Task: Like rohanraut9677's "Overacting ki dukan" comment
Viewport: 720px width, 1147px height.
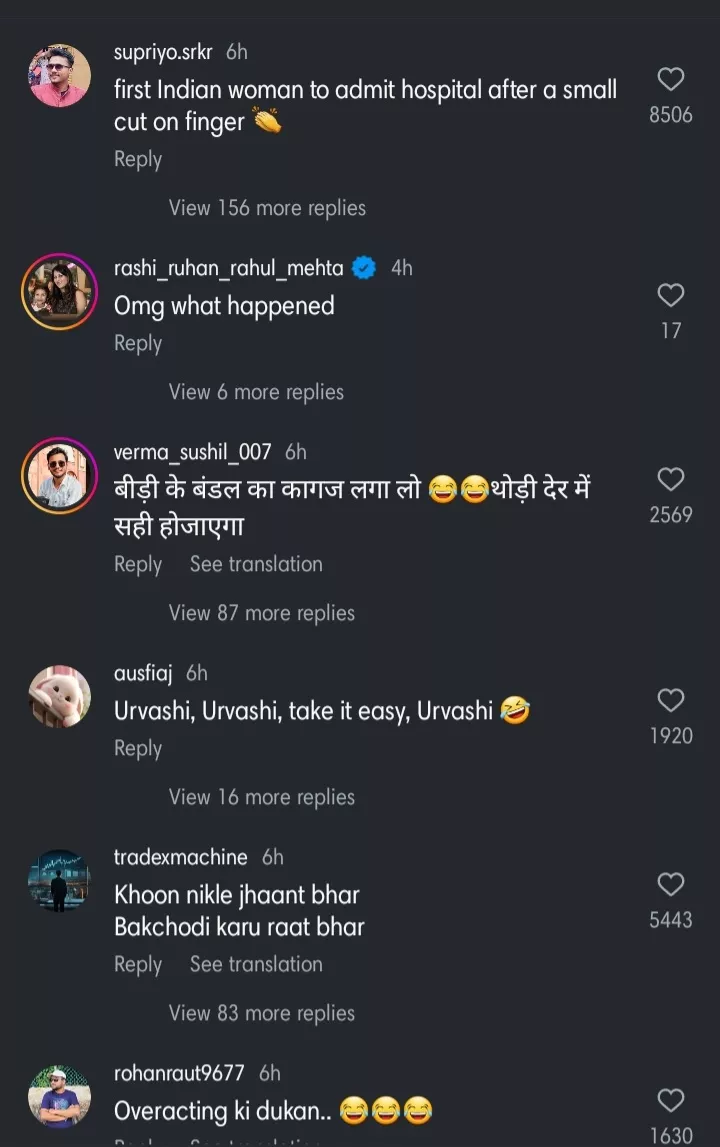Action: point(670,1101)
